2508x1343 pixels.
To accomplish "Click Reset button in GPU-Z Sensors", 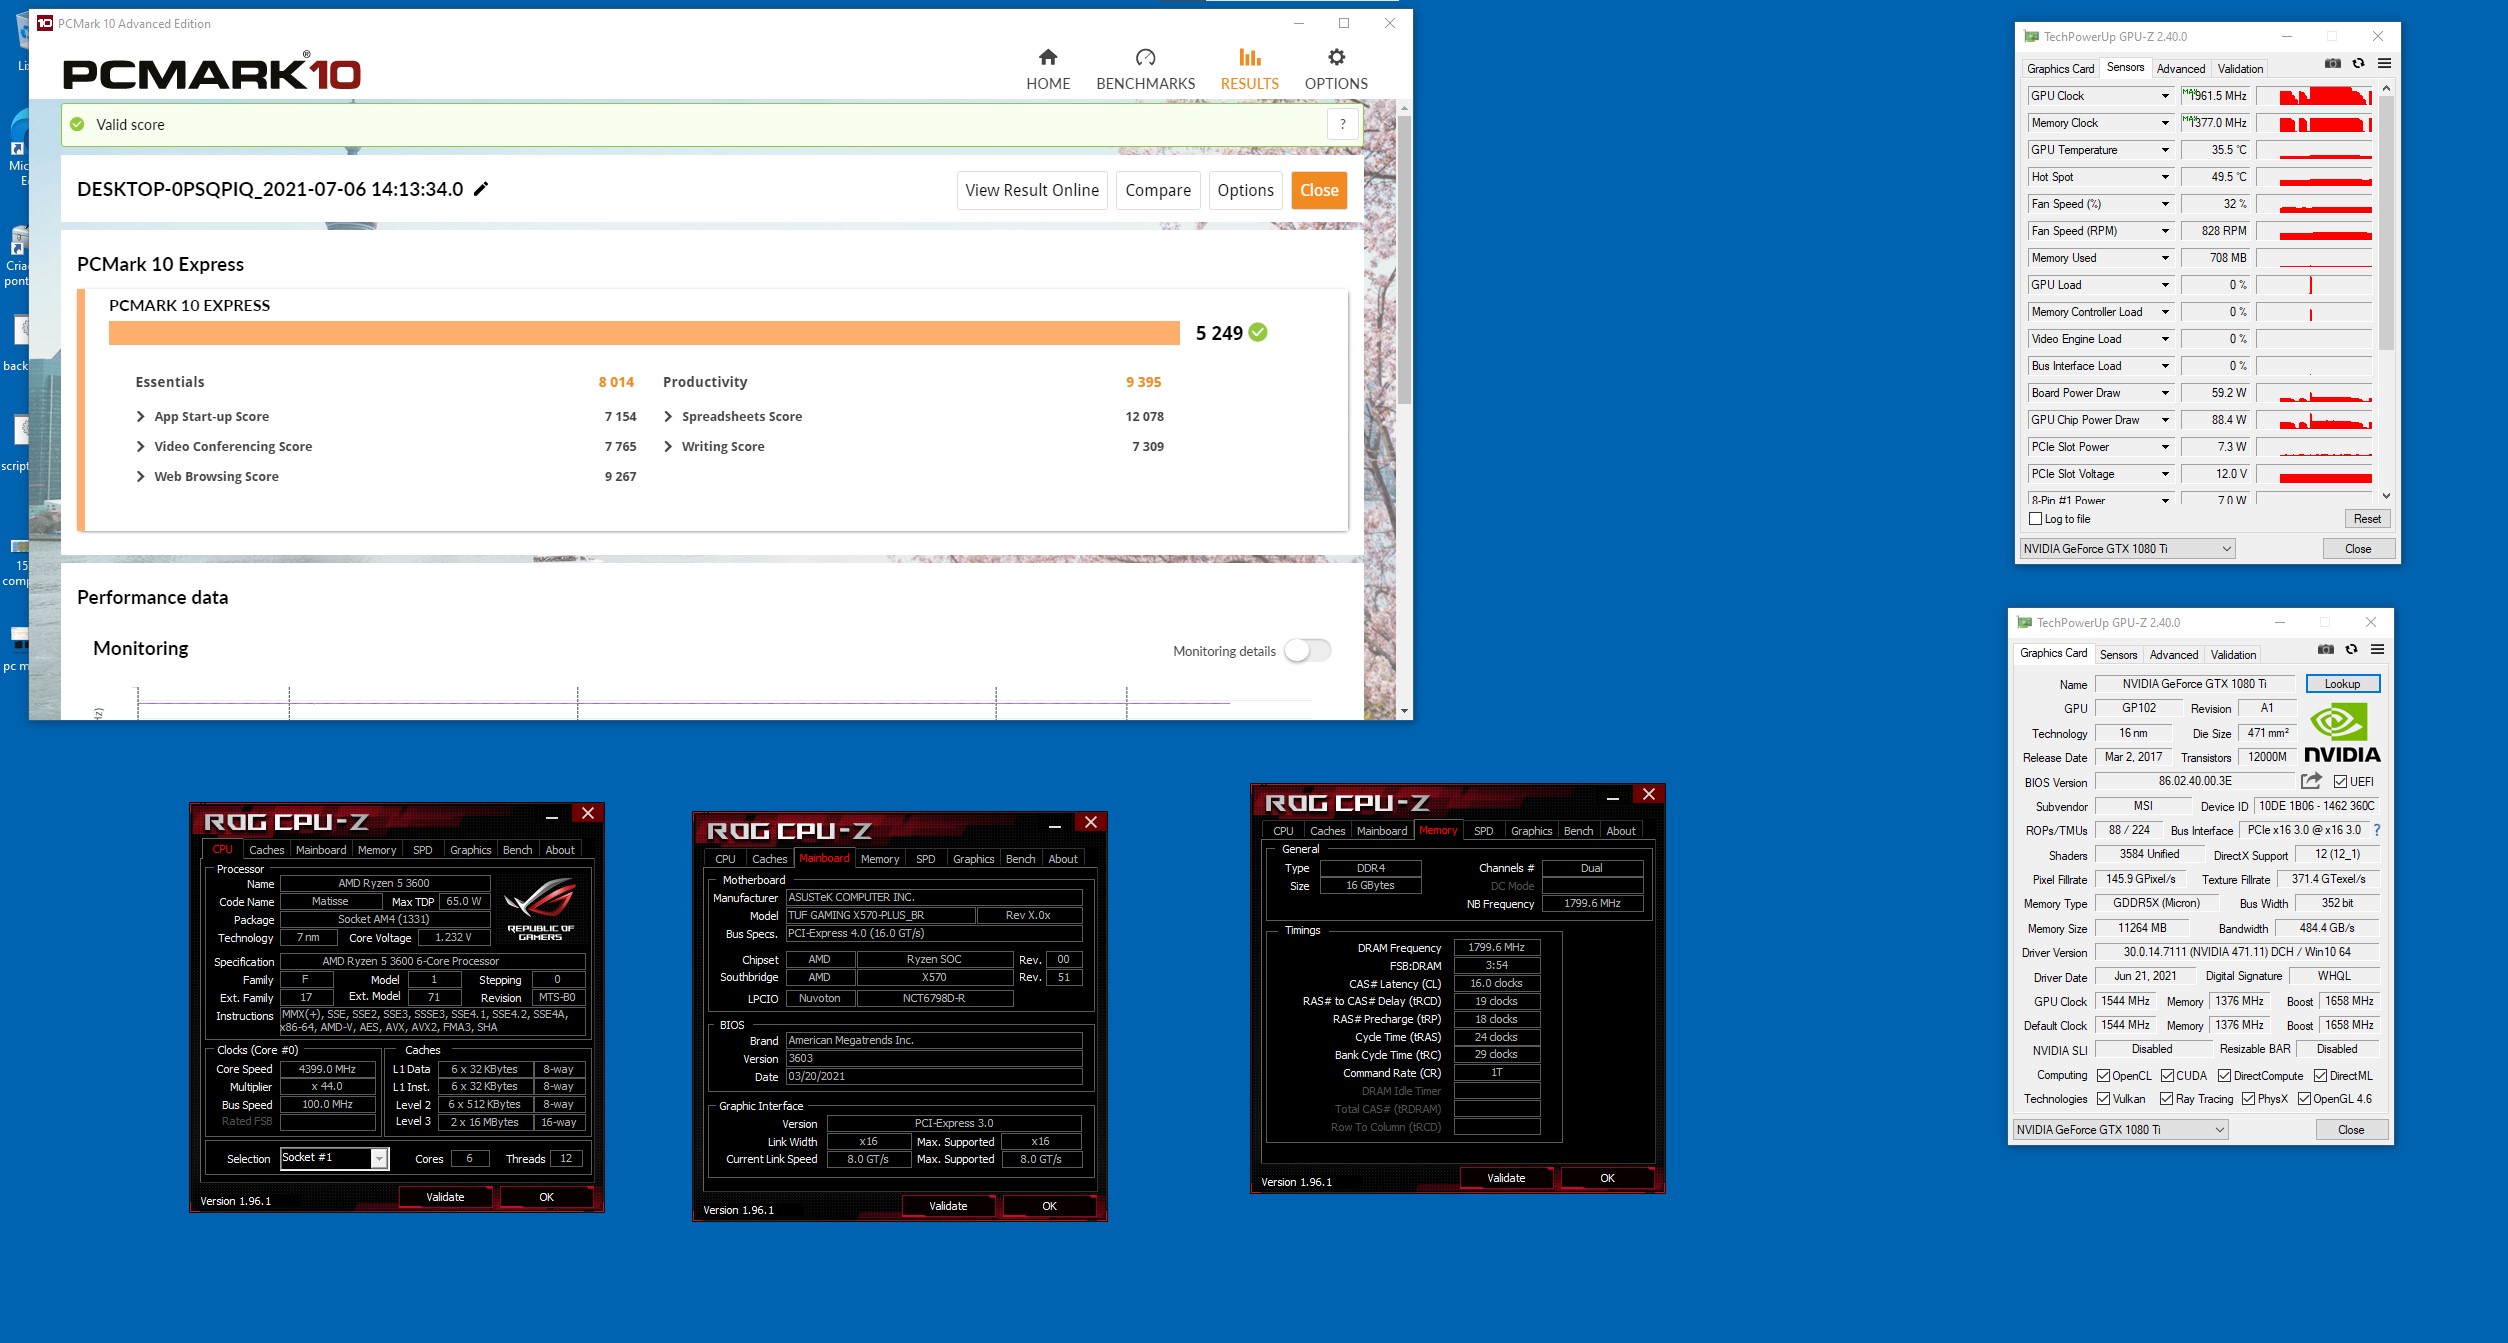I will [2367, 519].
